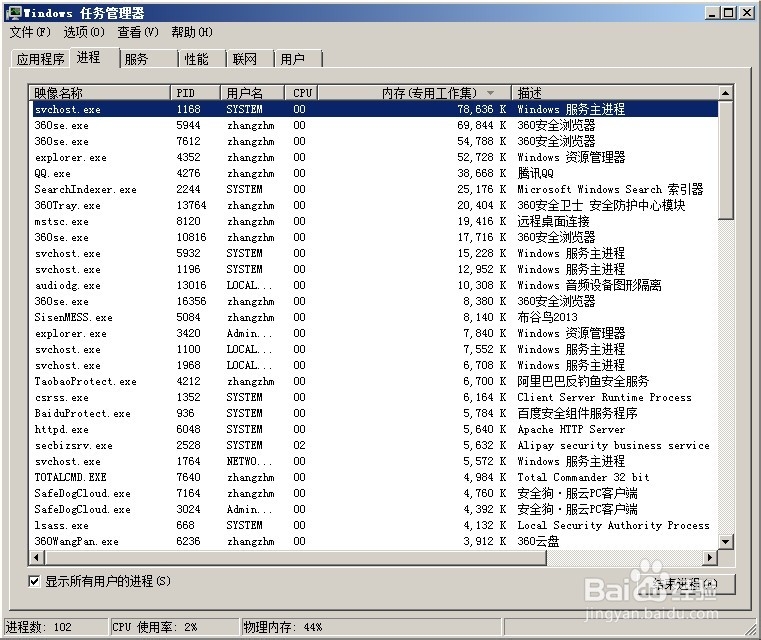Select the SearchIndexer.exe process row
This screenshot has width=761, height=640.
[x=375, y=189]
